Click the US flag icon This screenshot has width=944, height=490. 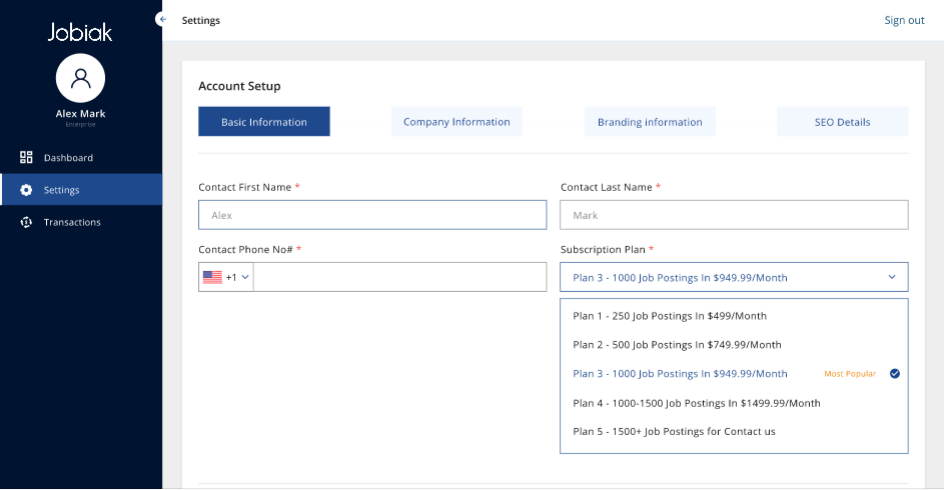point(213,277)
